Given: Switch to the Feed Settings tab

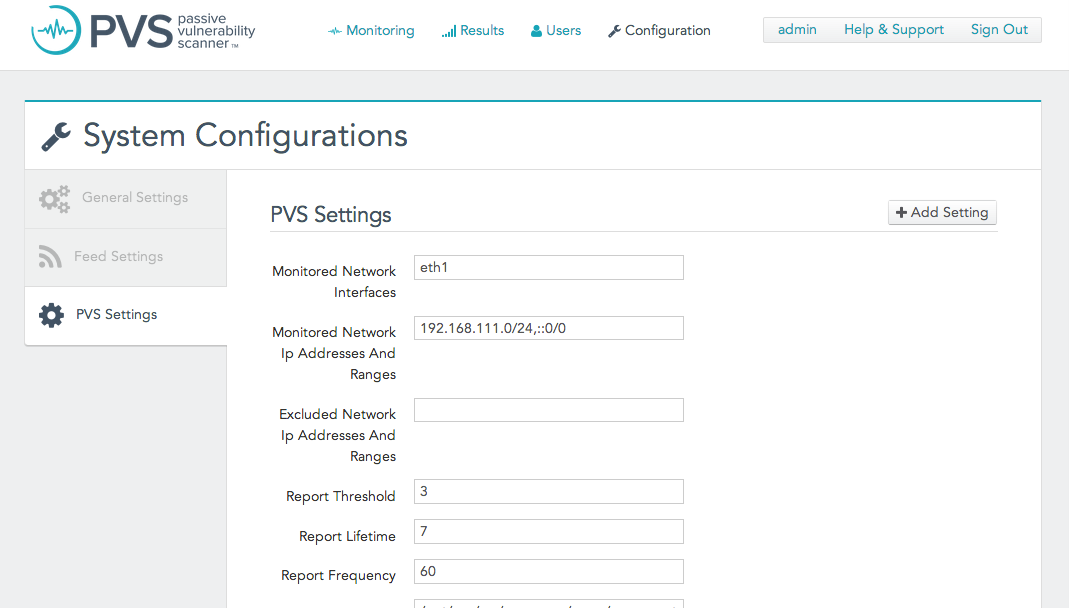Looking at the screenshot, I should [126, 258].
